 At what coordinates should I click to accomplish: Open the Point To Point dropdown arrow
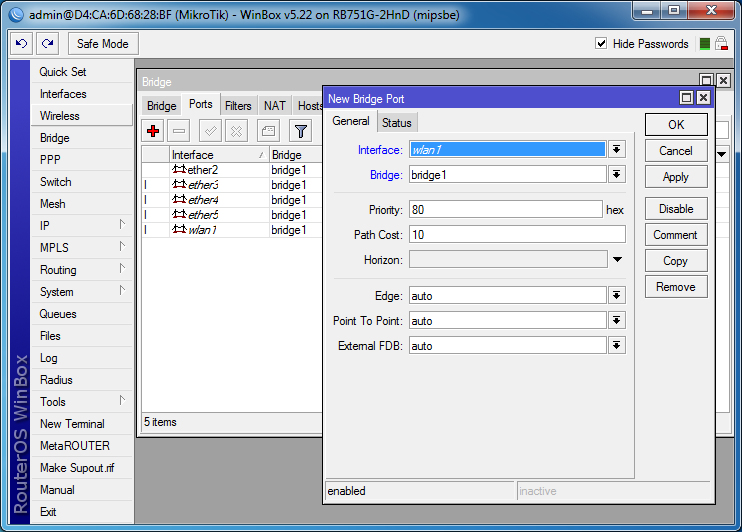point(616,321)
